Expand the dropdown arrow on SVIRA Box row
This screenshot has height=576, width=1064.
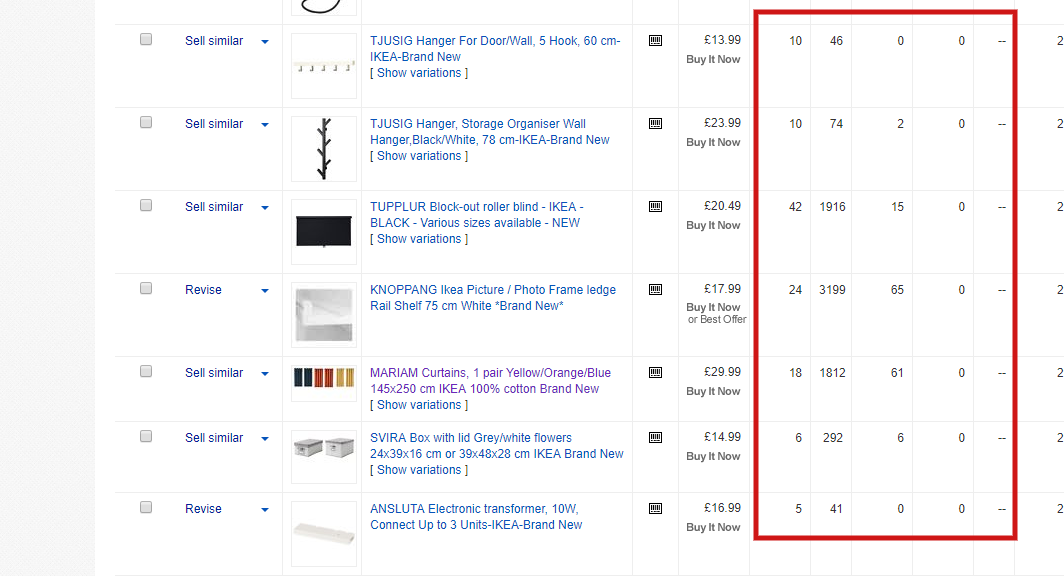click(x=265, y=437)
